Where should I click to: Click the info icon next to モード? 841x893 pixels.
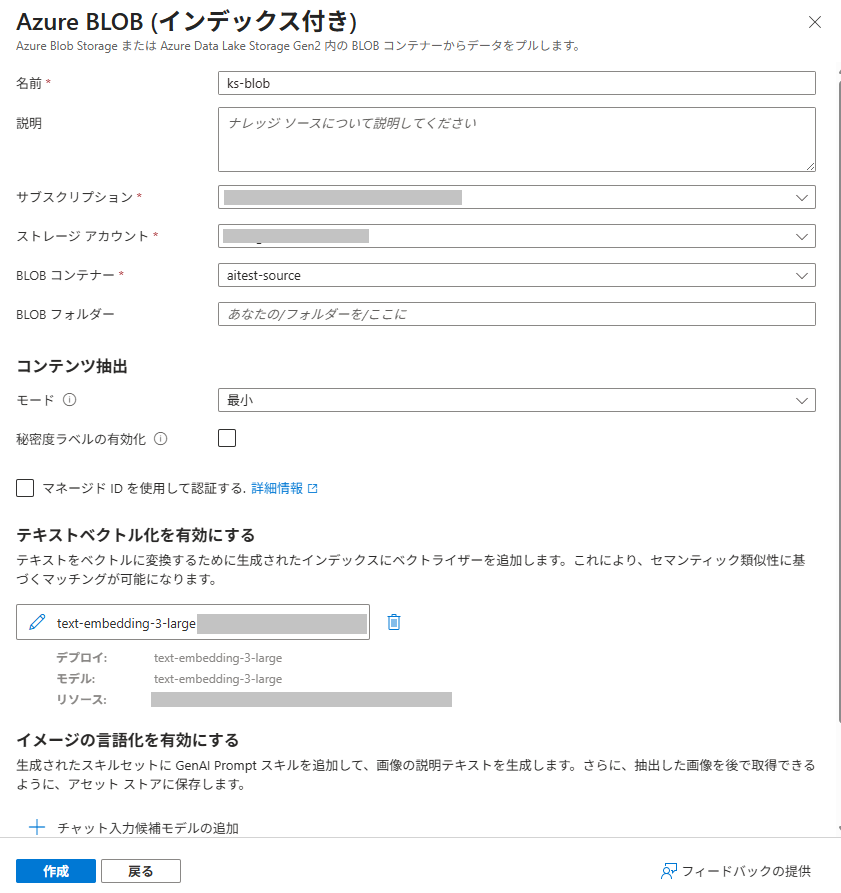click(x=69, y=400)
